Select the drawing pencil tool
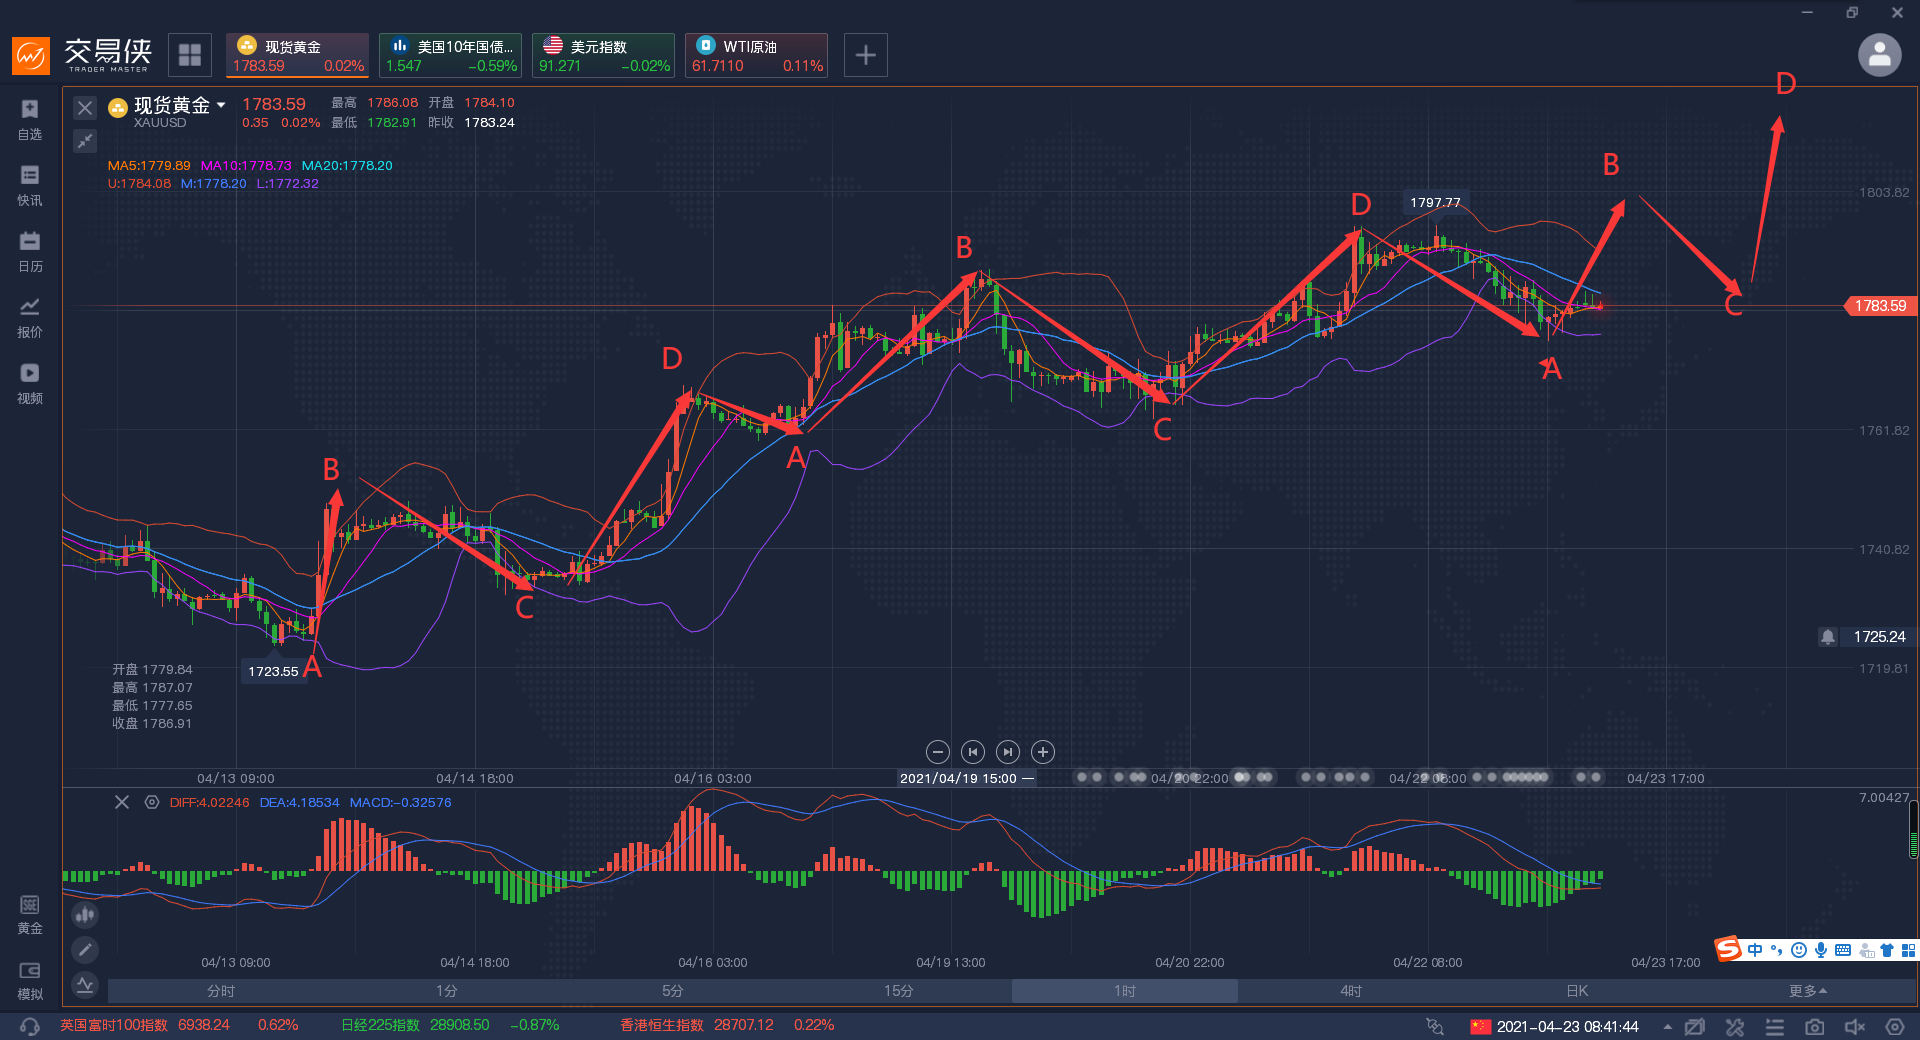1920x1040 pixels. 85,949
